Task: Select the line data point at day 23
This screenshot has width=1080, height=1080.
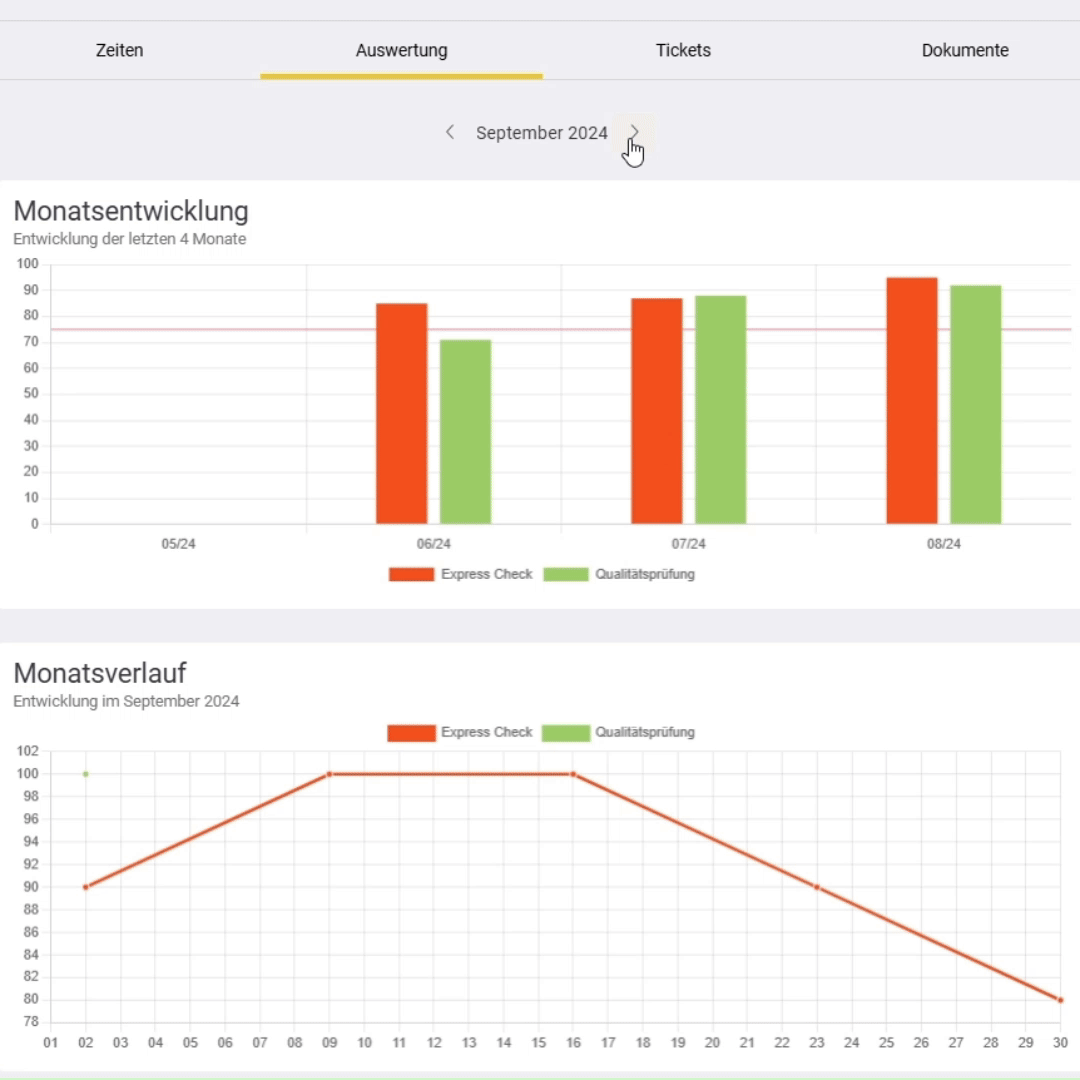Action: point(816,887)
